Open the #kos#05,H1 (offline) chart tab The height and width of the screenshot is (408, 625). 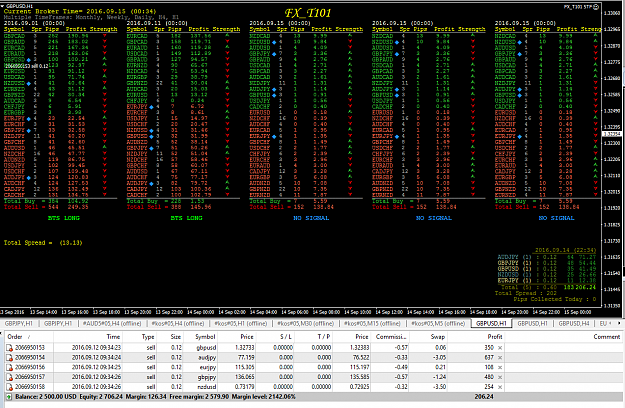pos(240,324)
